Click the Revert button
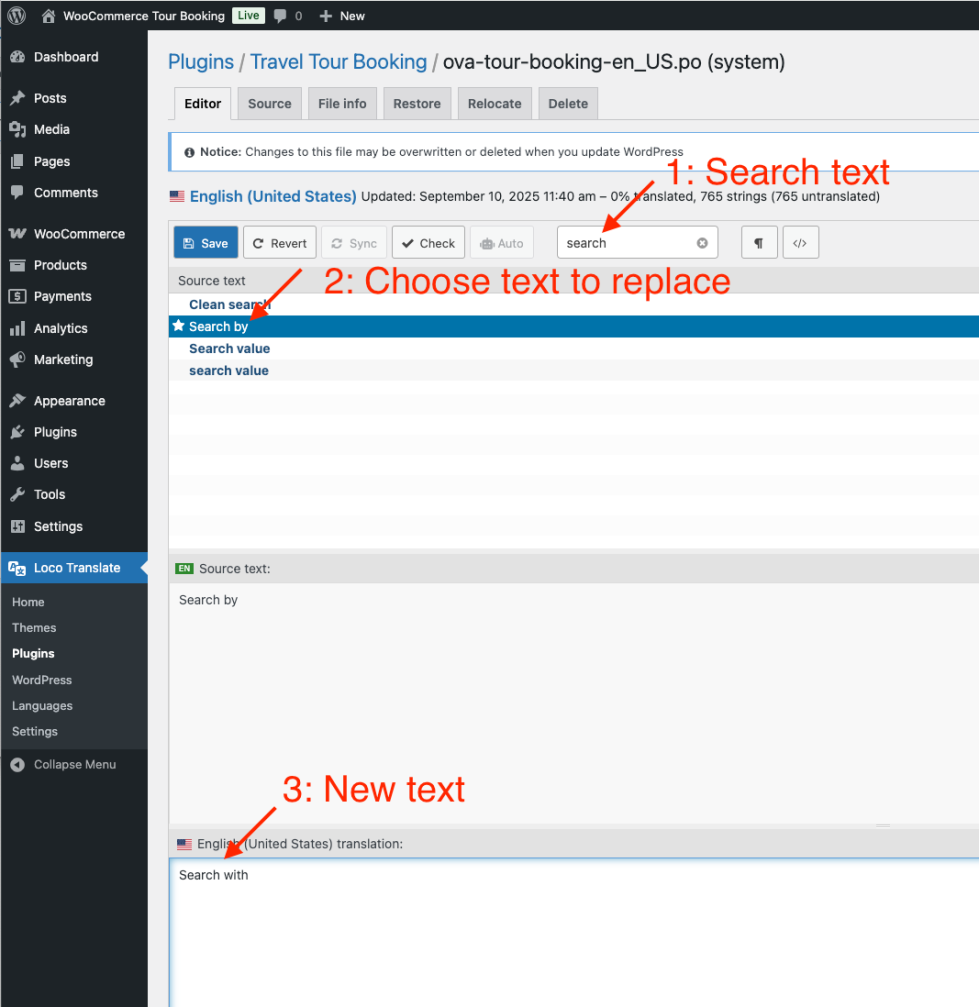The height and width of the screenshot is (1007, 979). point(279,243)
